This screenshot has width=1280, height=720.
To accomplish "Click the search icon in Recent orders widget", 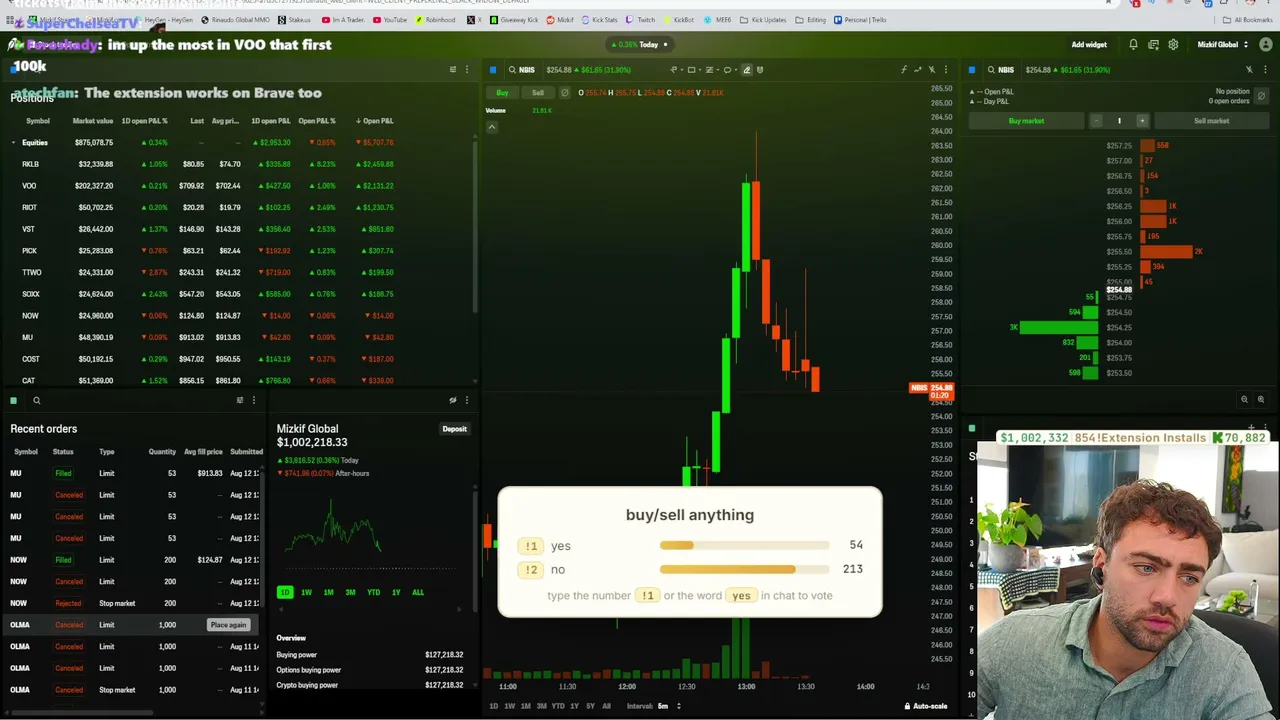I will tap(36, 401).
